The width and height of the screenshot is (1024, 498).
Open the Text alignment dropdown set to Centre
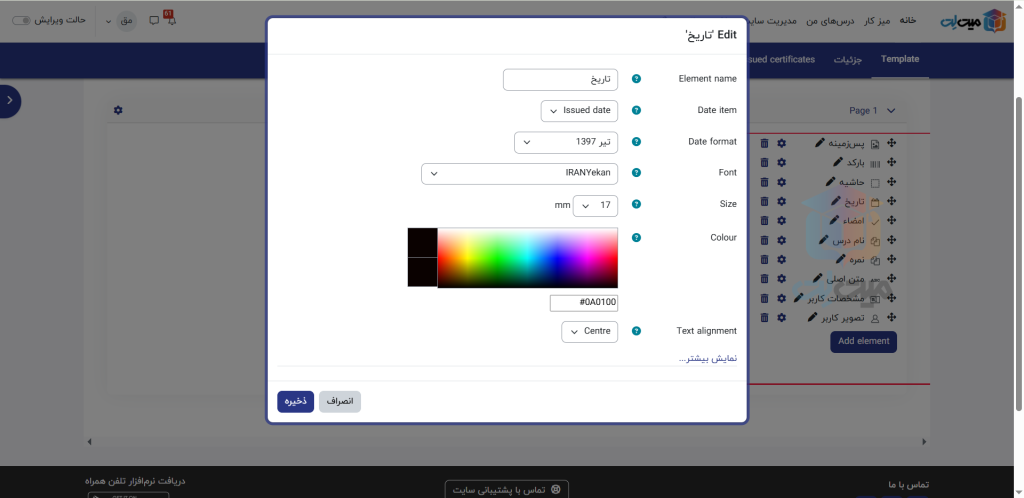[589, 331]
